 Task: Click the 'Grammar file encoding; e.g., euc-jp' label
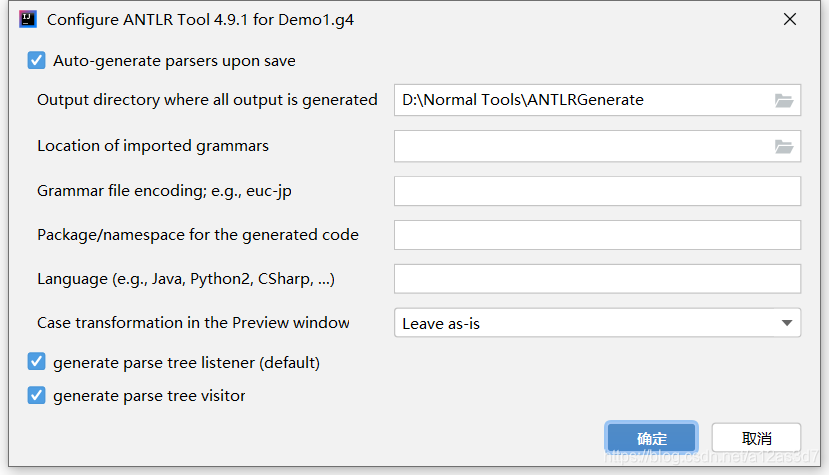point(164,191)
